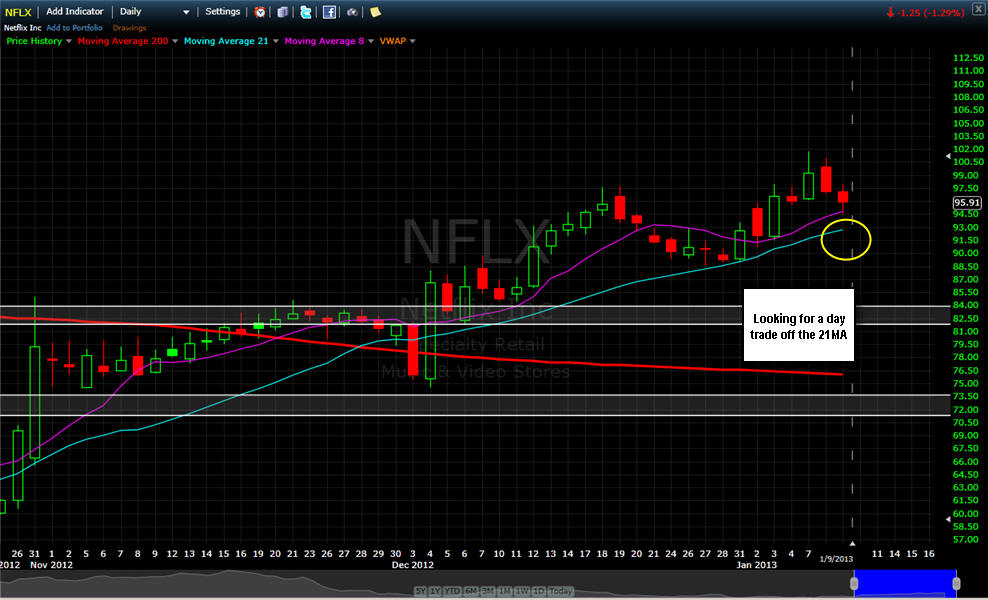Select the 5Y range button
The height and width of the screenshot is (600, 988).
pos(421,591)
